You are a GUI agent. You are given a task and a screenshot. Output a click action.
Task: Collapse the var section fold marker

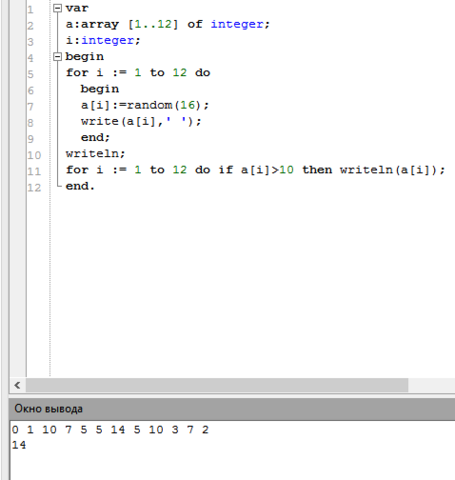point(58,8)
